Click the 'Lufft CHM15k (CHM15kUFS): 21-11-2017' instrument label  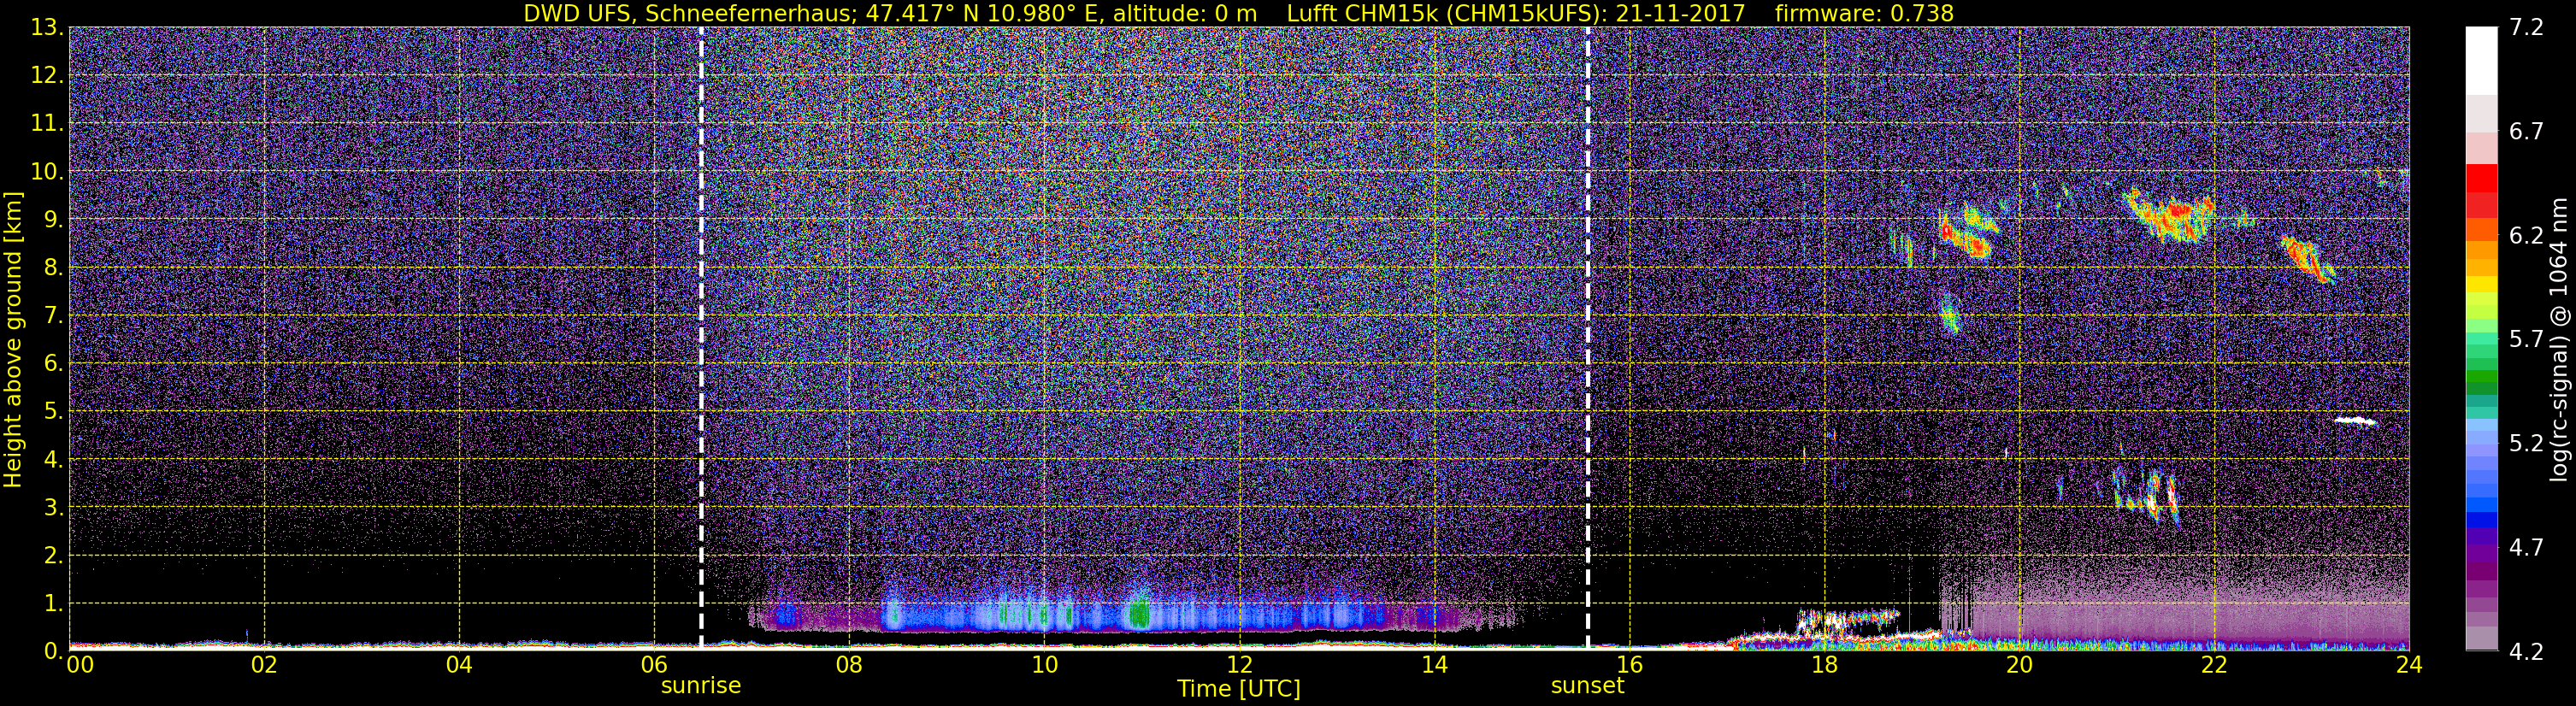1515,14
